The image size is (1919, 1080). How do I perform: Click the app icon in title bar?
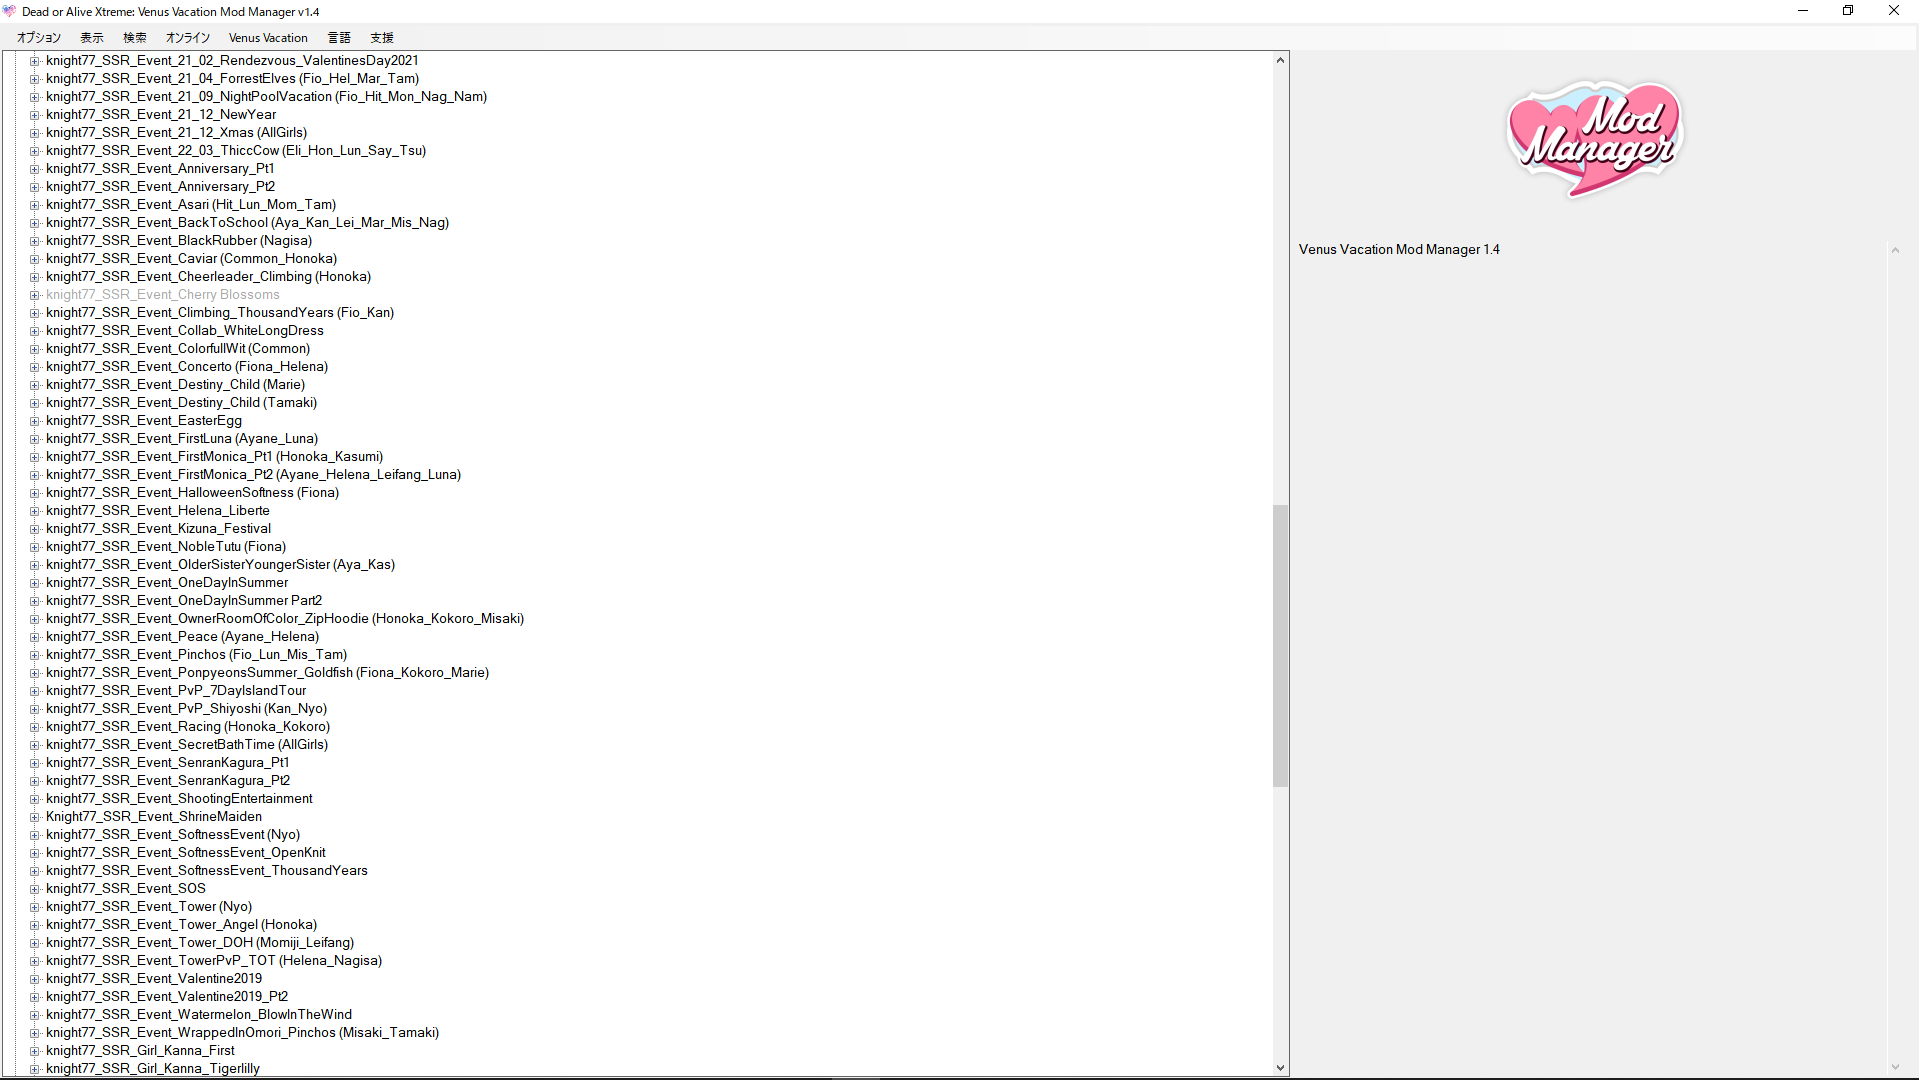click(x=10, y=11)
